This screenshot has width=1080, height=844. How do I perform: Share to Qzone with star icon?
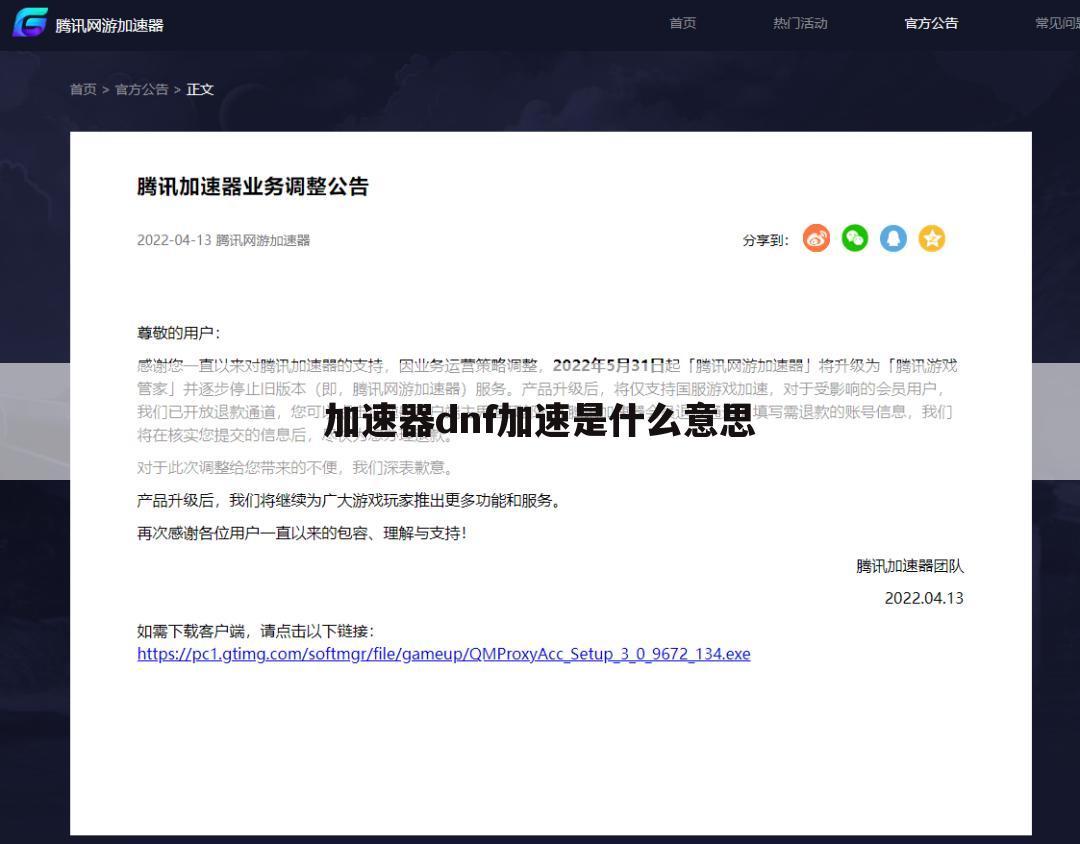tap(932, 238)
